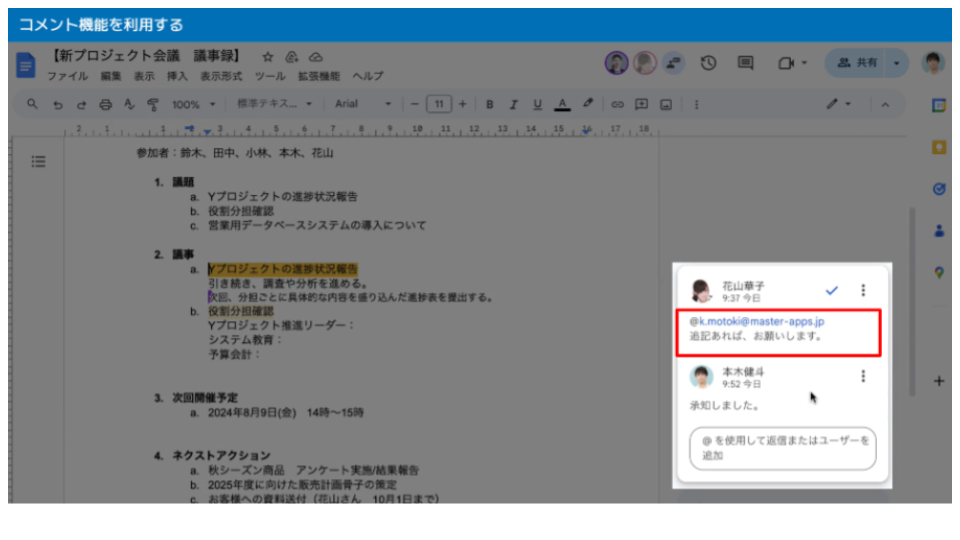Insert an image
Screen dimensions: 960x540
(666, 105)
